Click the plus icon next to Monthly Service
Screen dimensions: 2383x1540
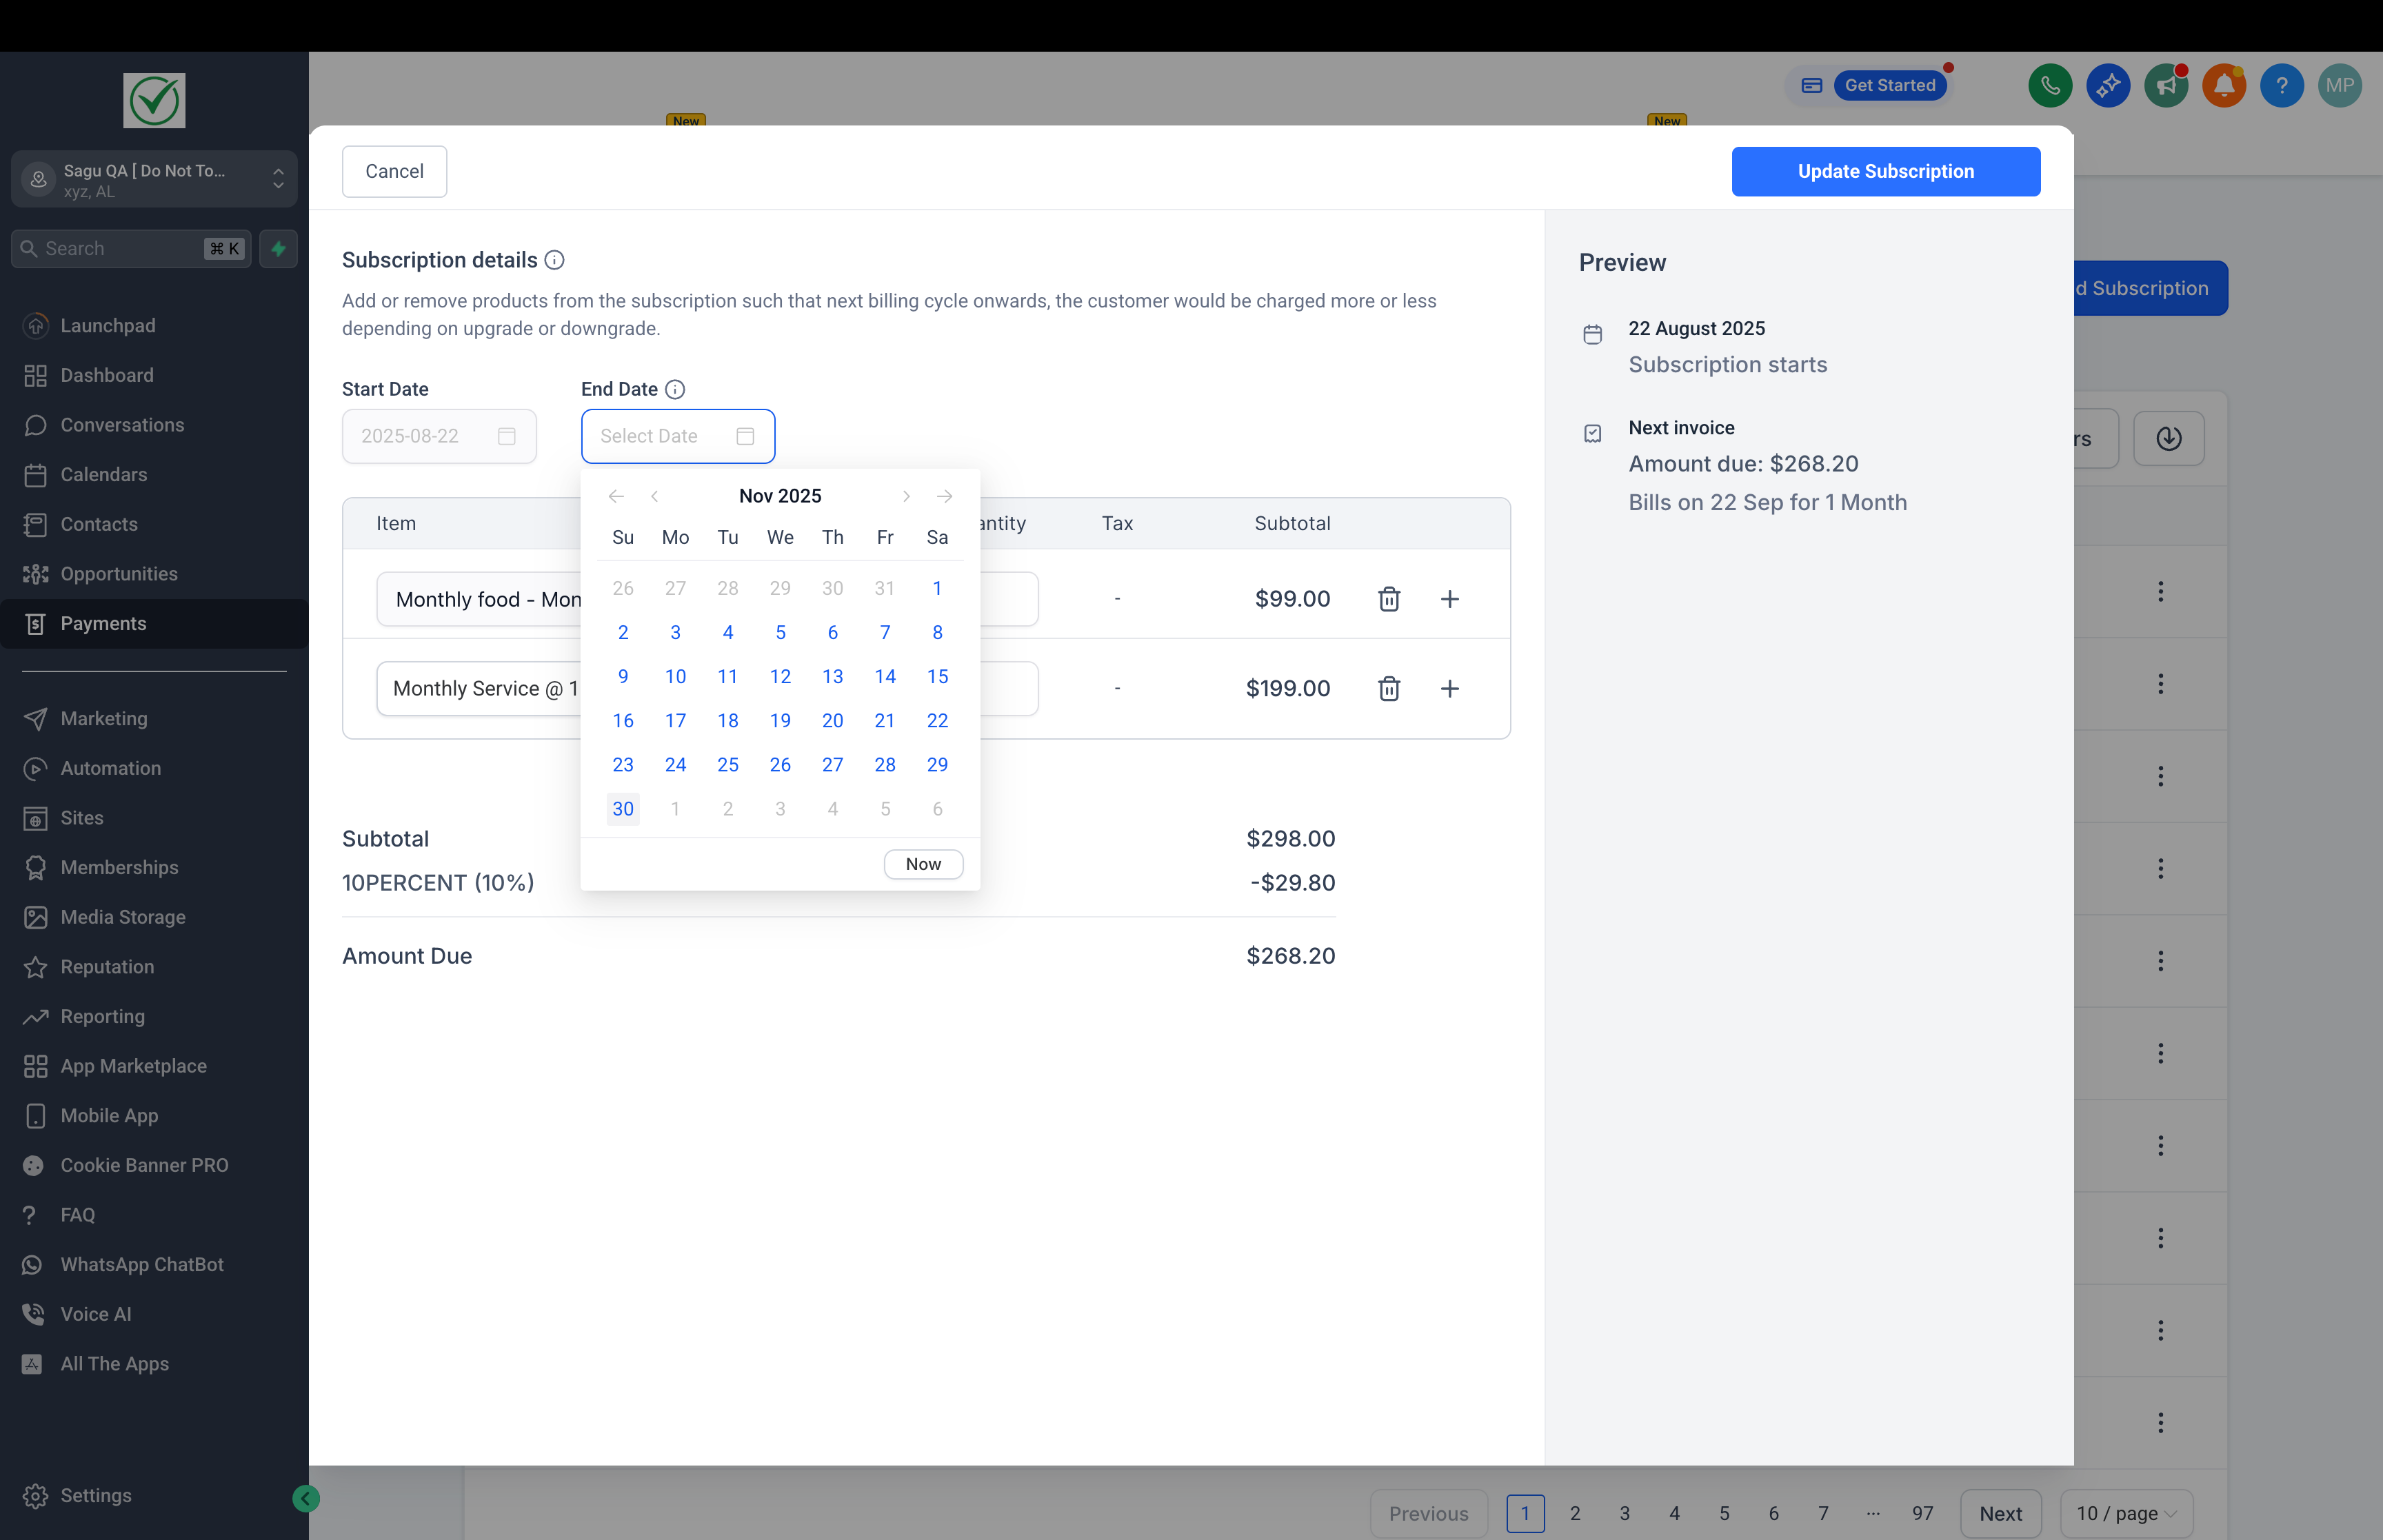(1451, 688)
